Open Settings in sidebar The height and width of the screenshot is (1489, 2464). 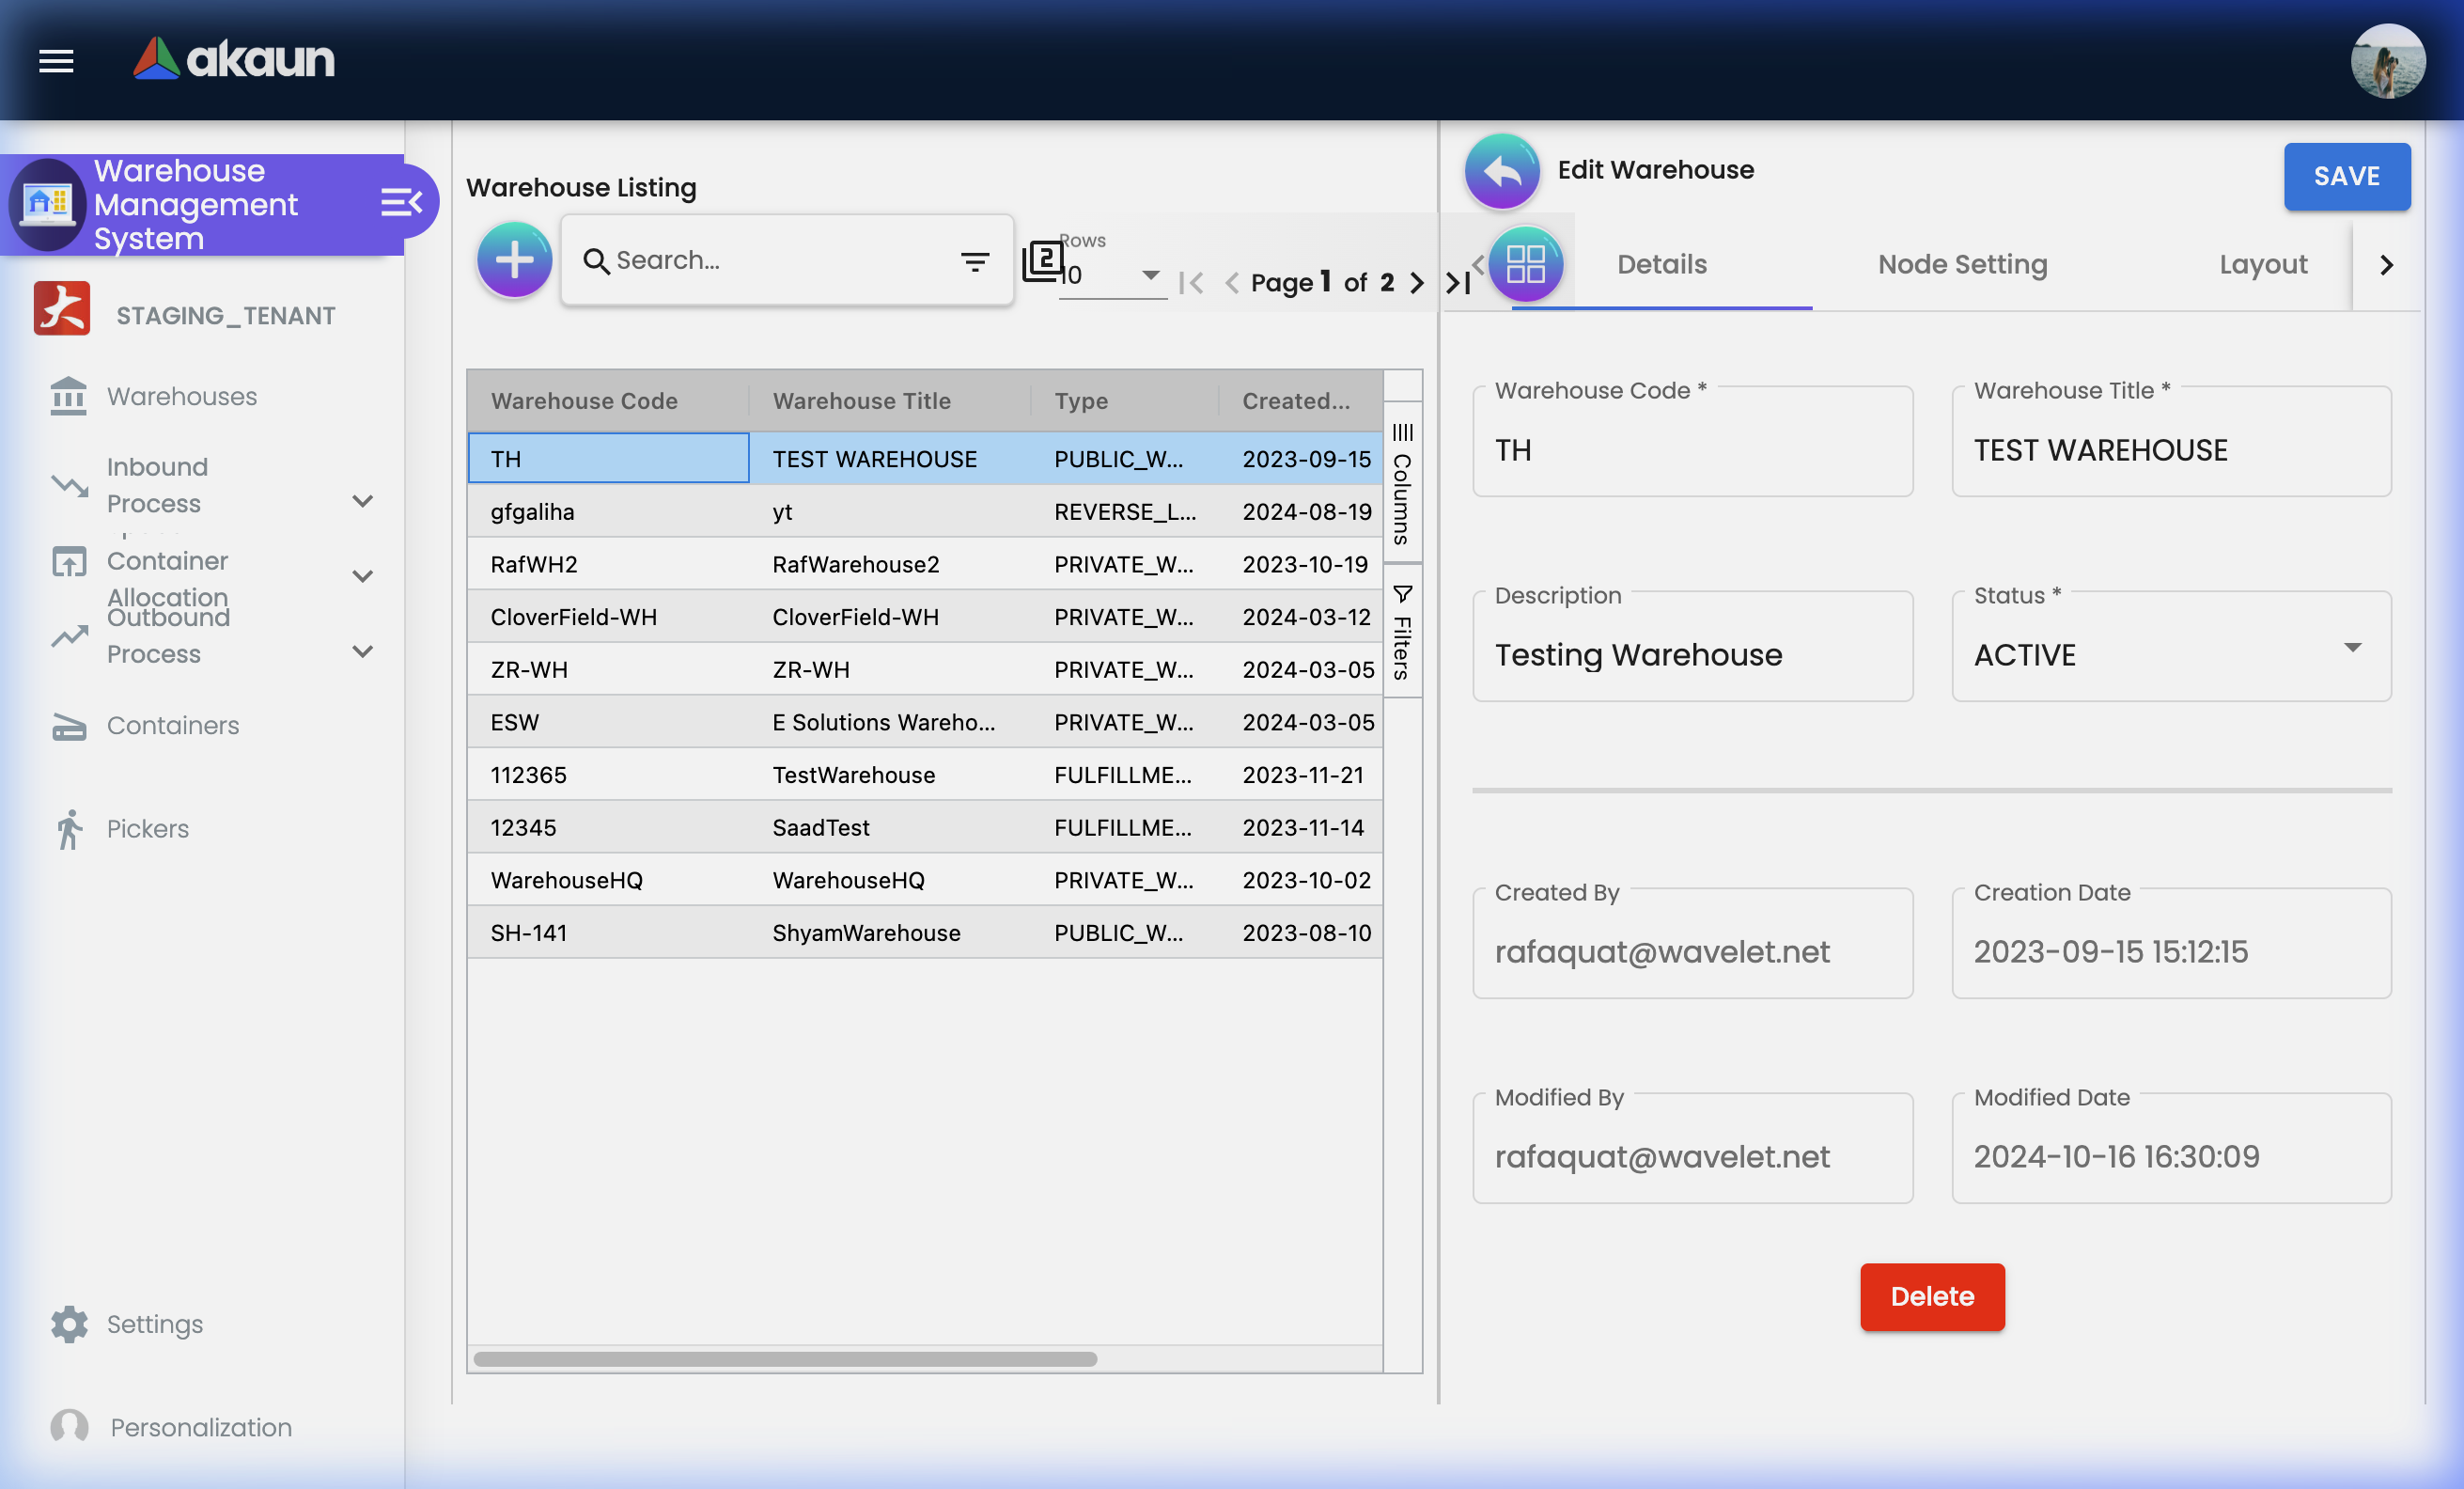pos(154,1323)
